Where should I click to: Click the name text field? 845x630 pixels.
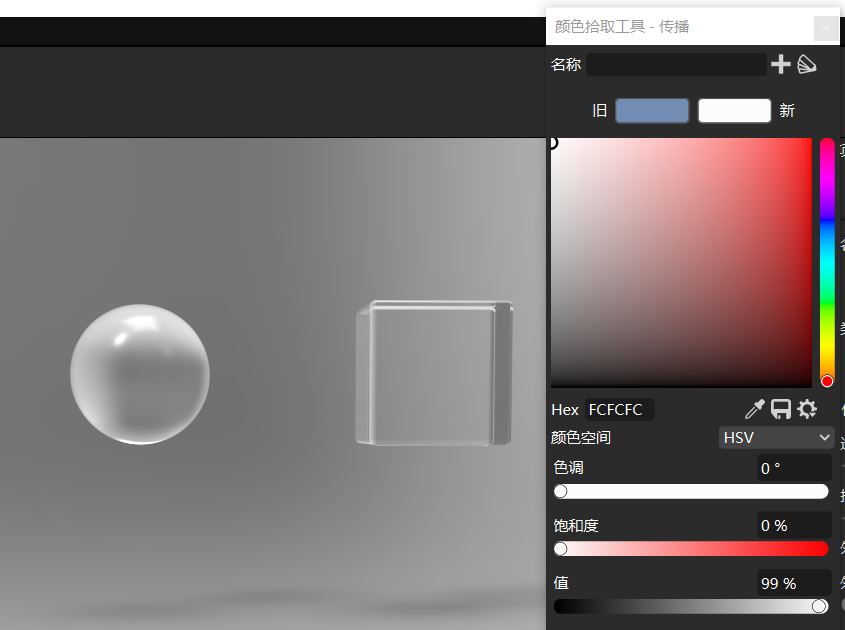point(676,65)
